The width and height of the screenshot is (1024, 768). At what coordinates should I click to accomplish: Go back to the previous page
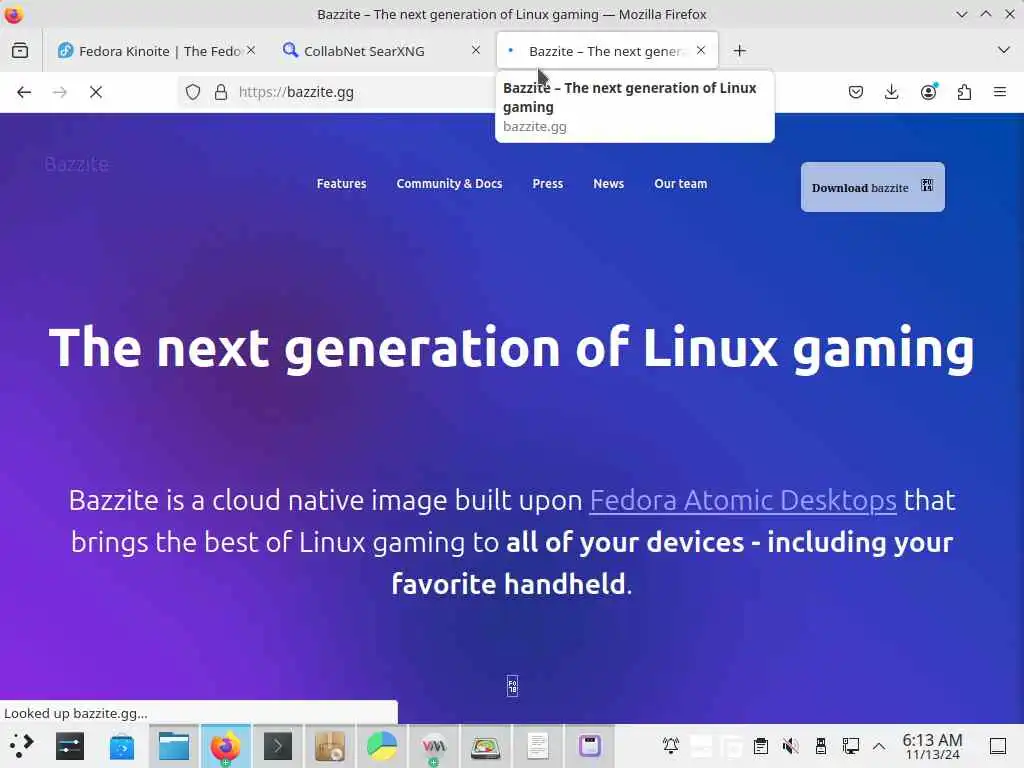(24, 92)
